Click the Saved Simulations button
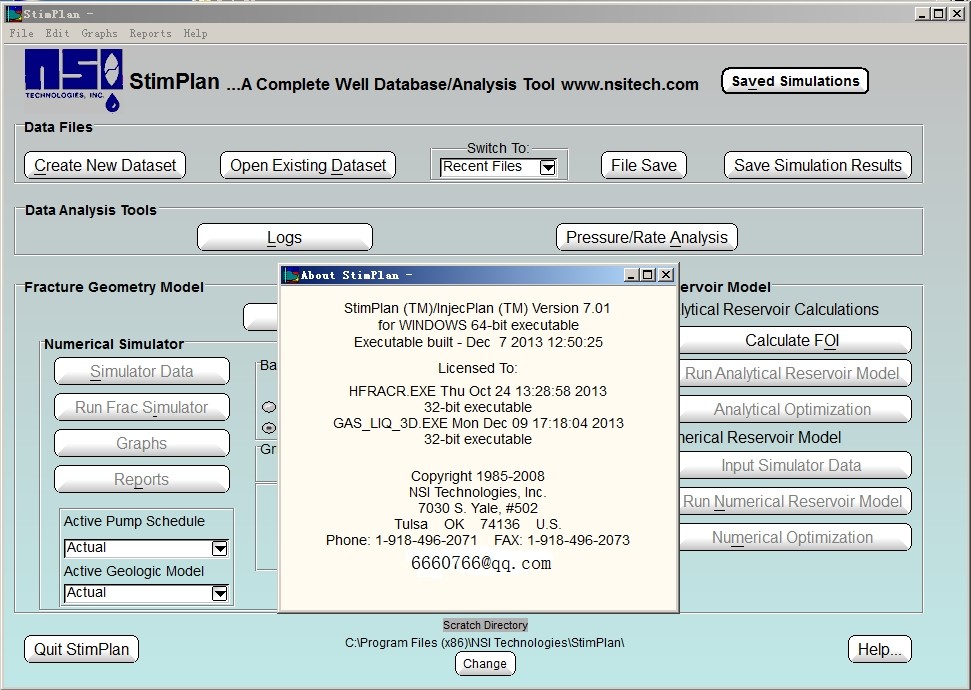 [795, 81]
